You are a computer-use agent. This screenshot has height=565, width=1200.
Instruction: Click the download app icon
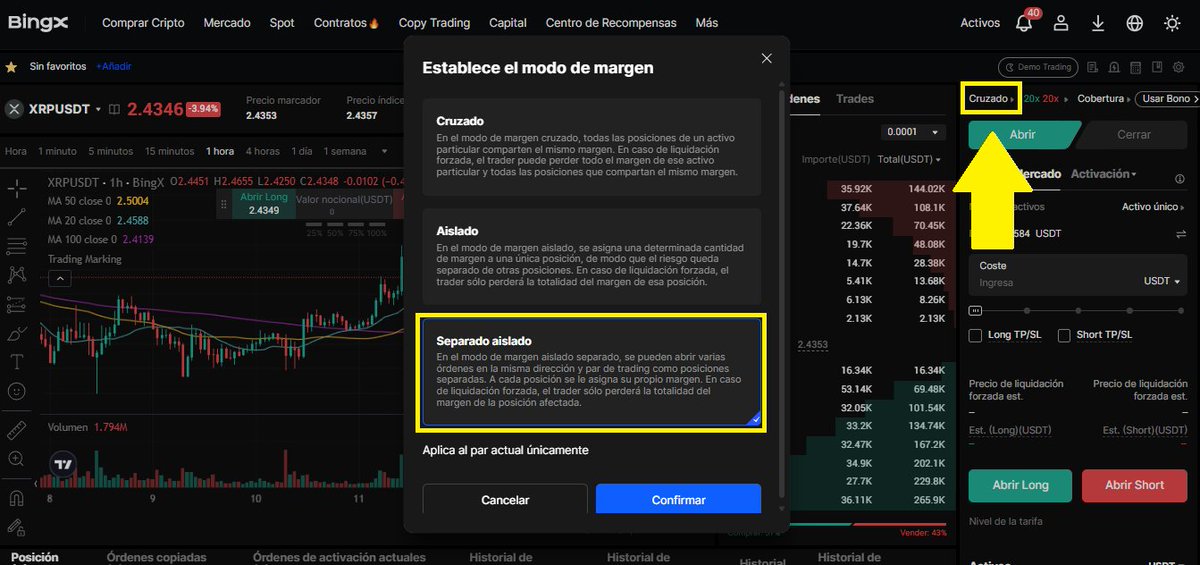coord(1098,23)
